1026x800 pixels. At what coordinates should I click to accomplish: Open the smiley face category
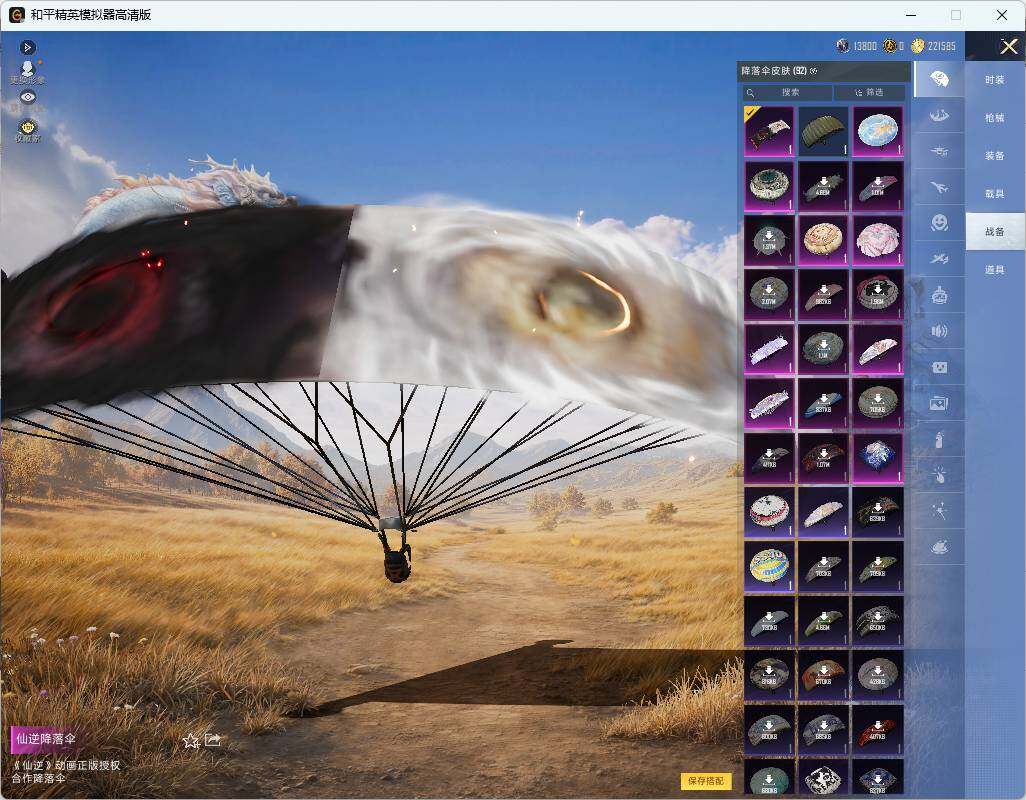tap(939, 223)
